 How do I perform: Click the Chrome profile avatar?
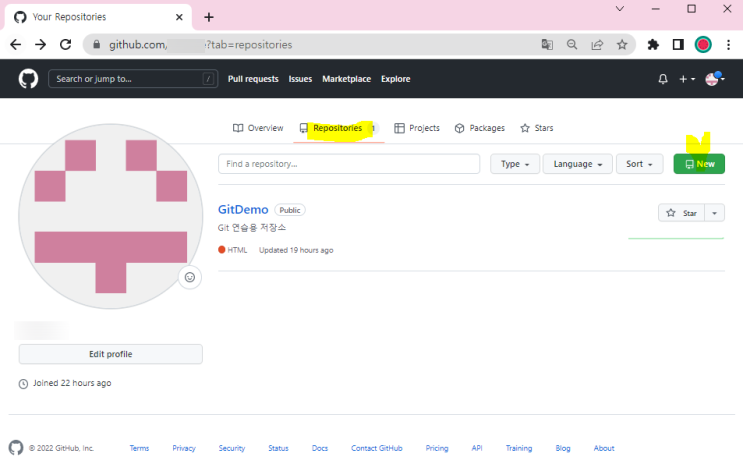click(x=703, y=45)
